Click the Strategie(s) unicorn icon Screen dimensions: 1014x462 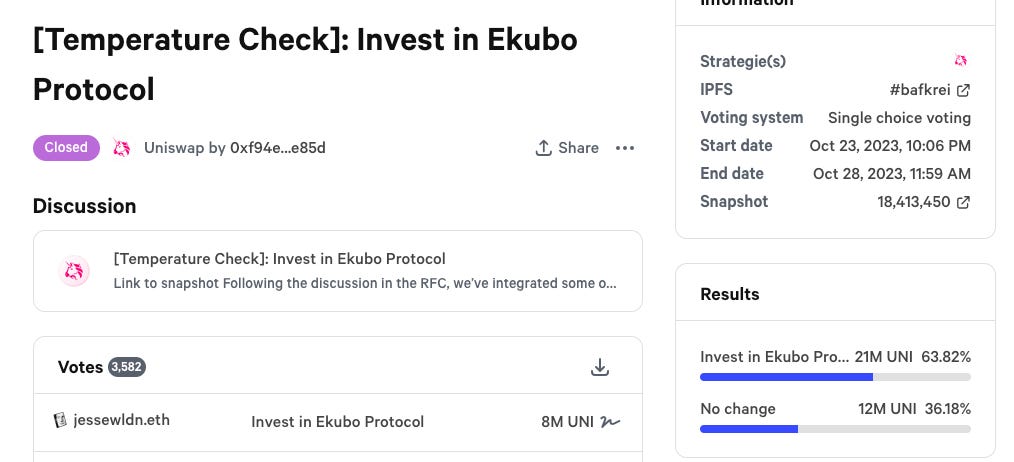pos(961,61)
